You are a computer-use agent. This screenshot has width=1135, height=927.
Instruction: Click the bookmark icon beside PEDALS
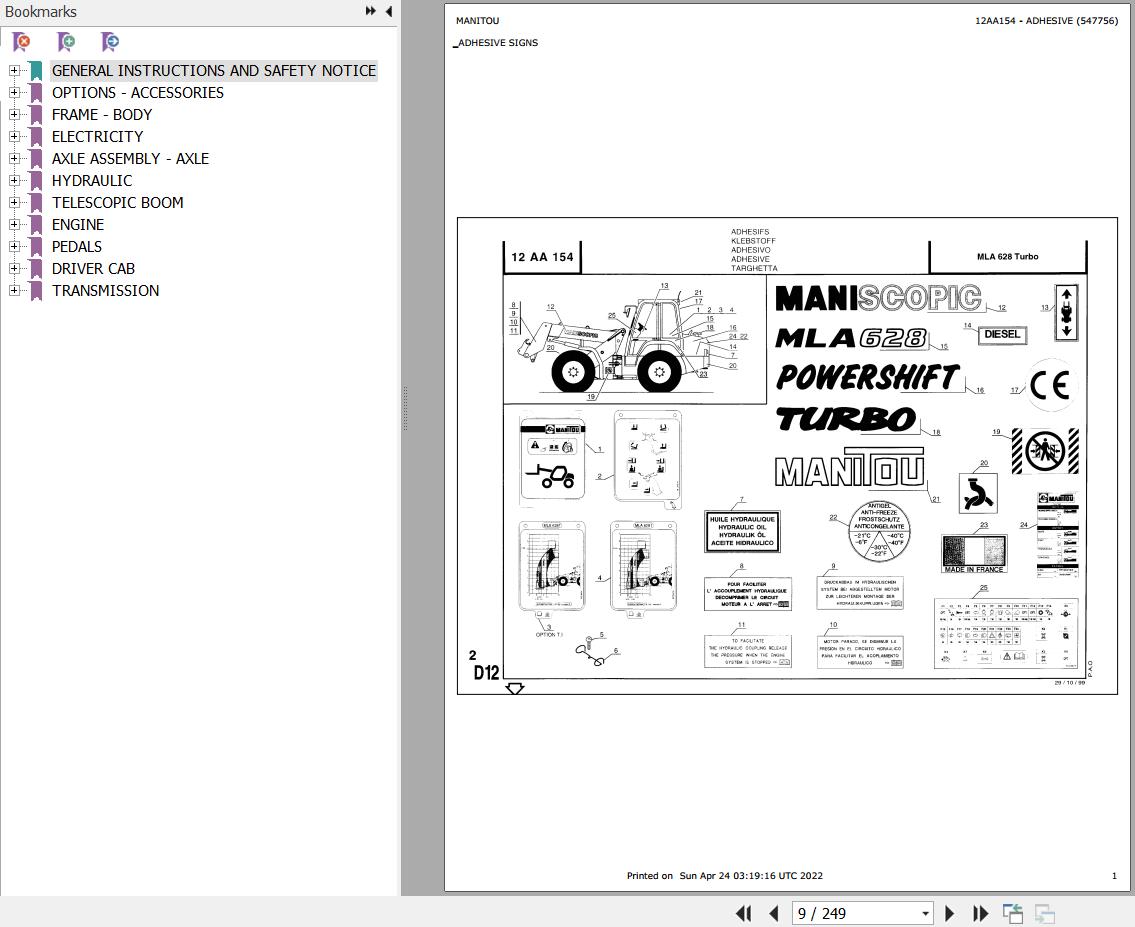[35, 247]
